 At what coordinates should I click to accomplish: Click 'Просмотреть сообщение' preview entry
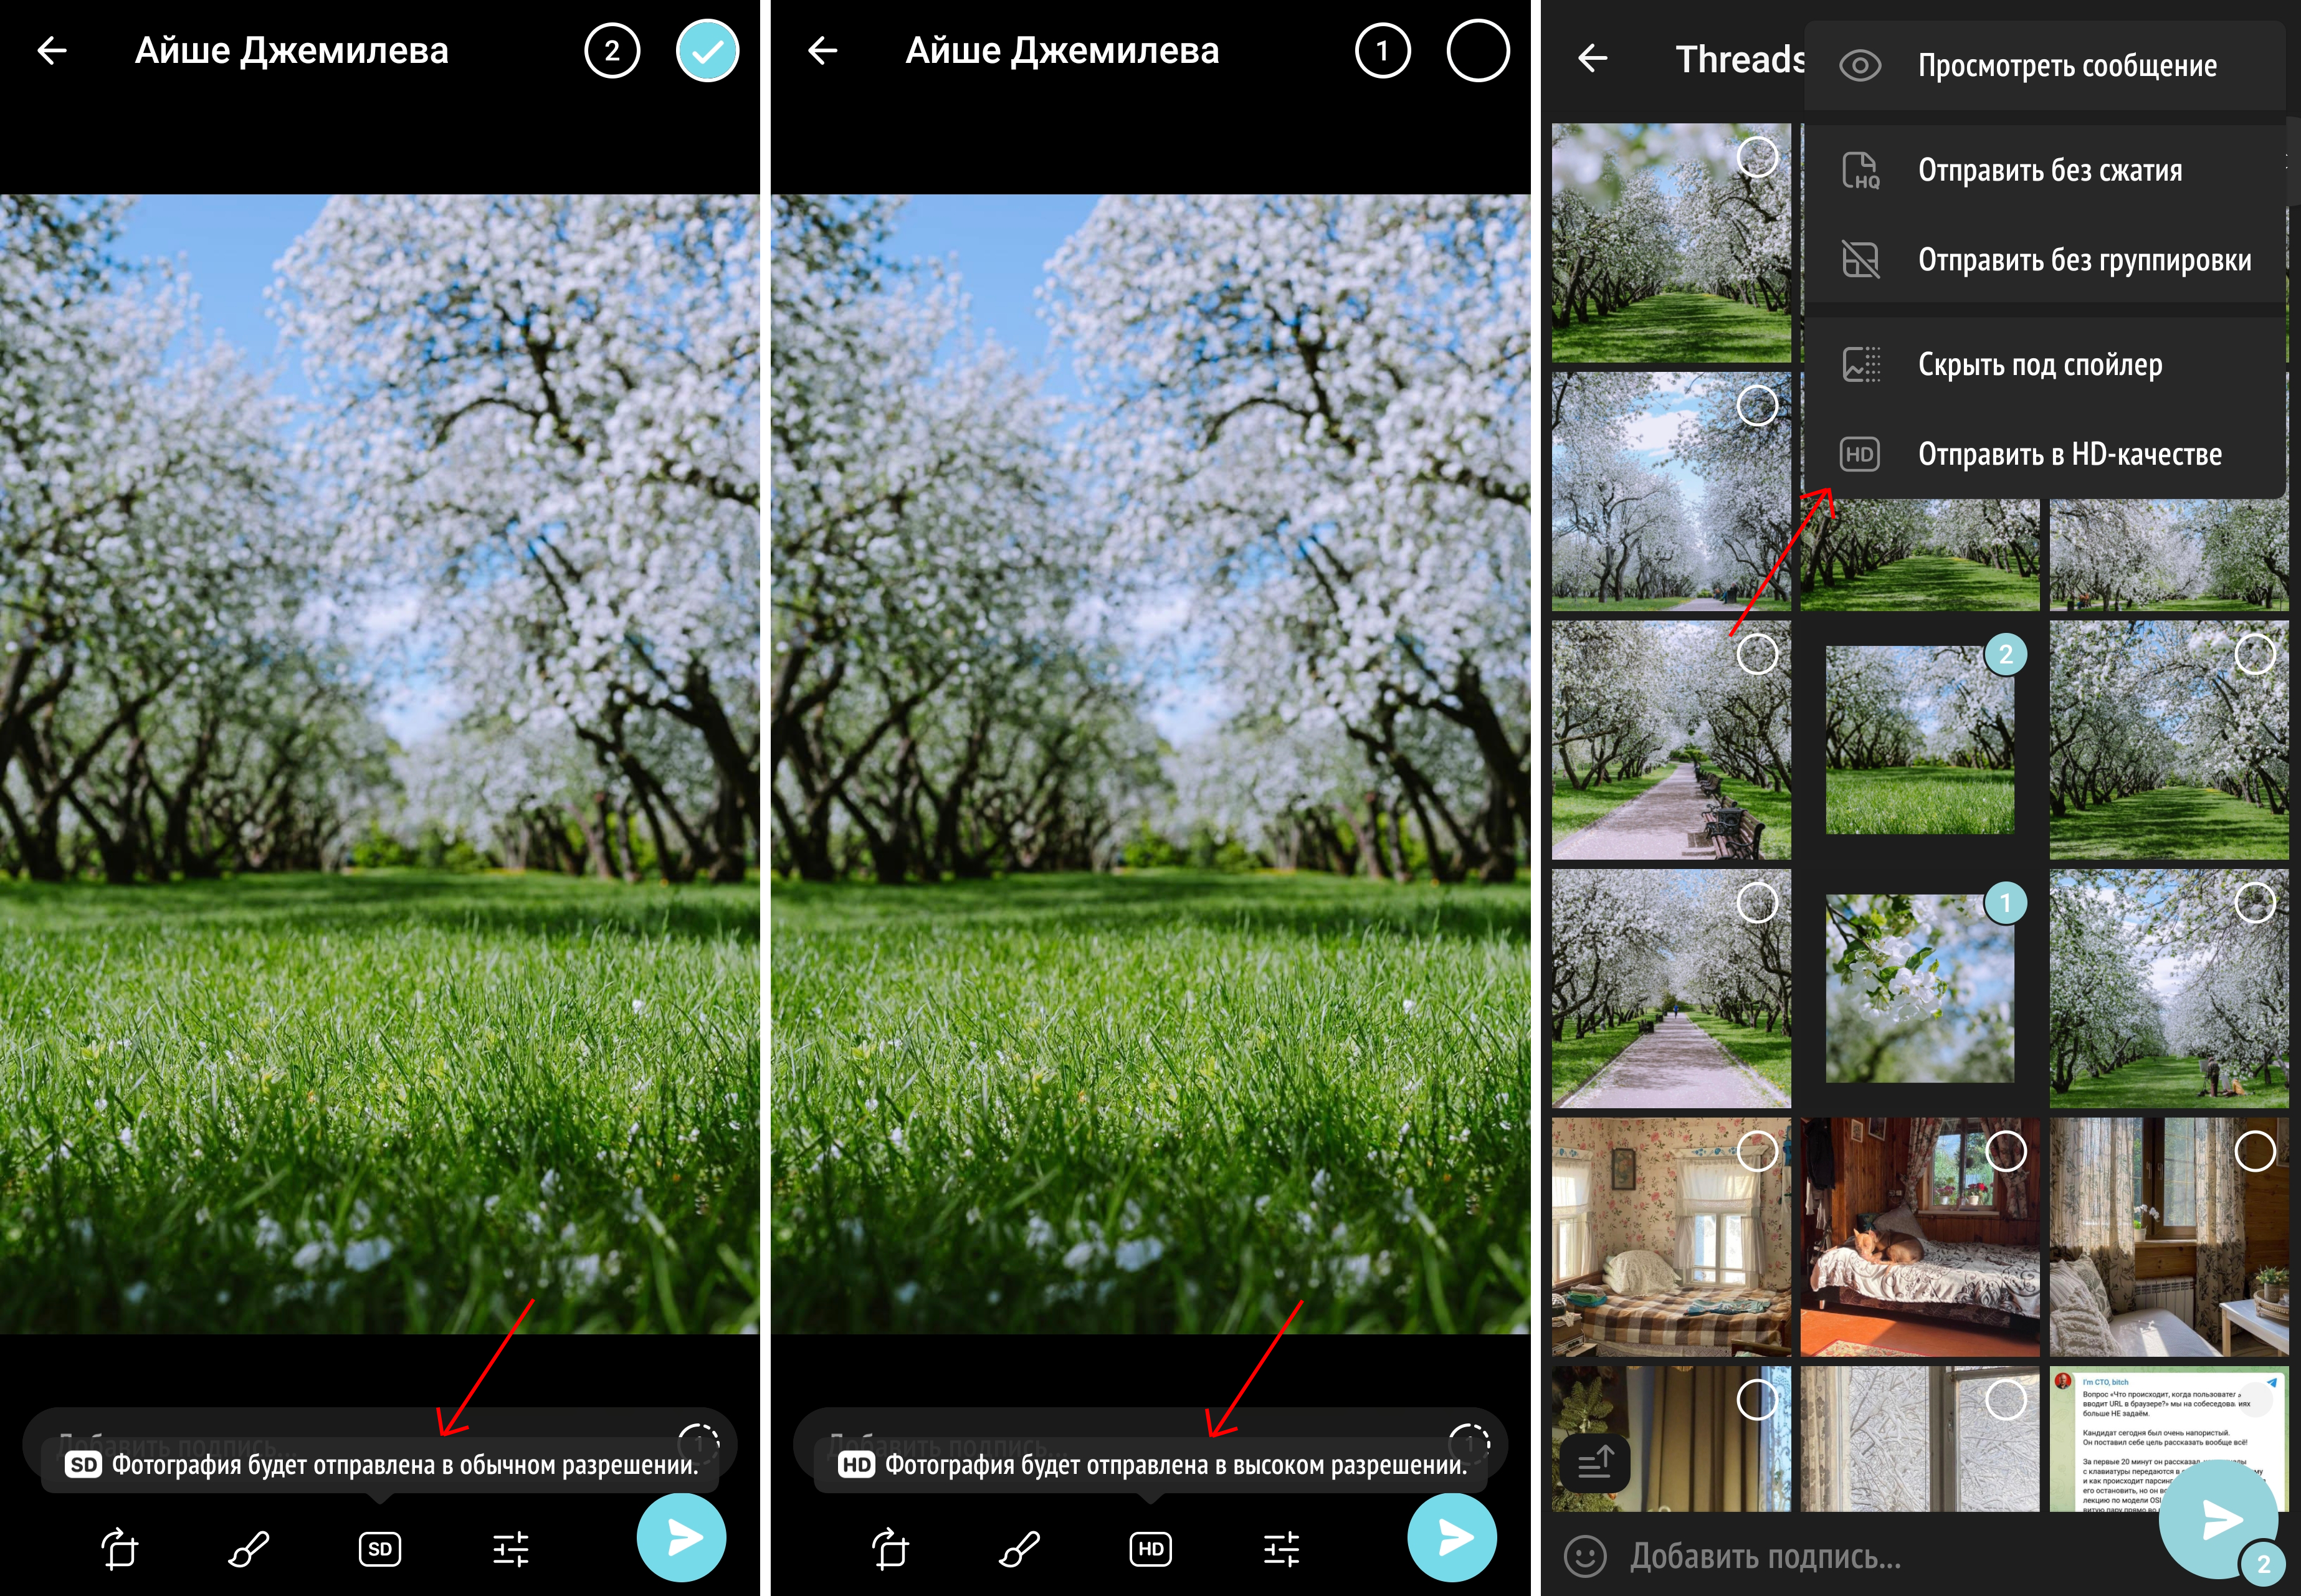pyautogui.click(x=2066, y=66)
